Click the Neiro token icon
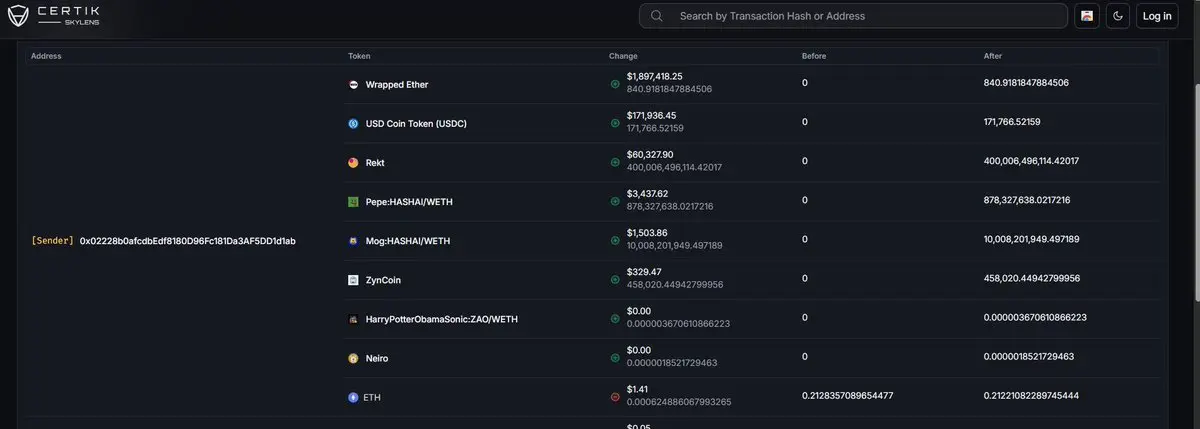The height and width of the screenshot is (429, 1200). coord(353,358)
